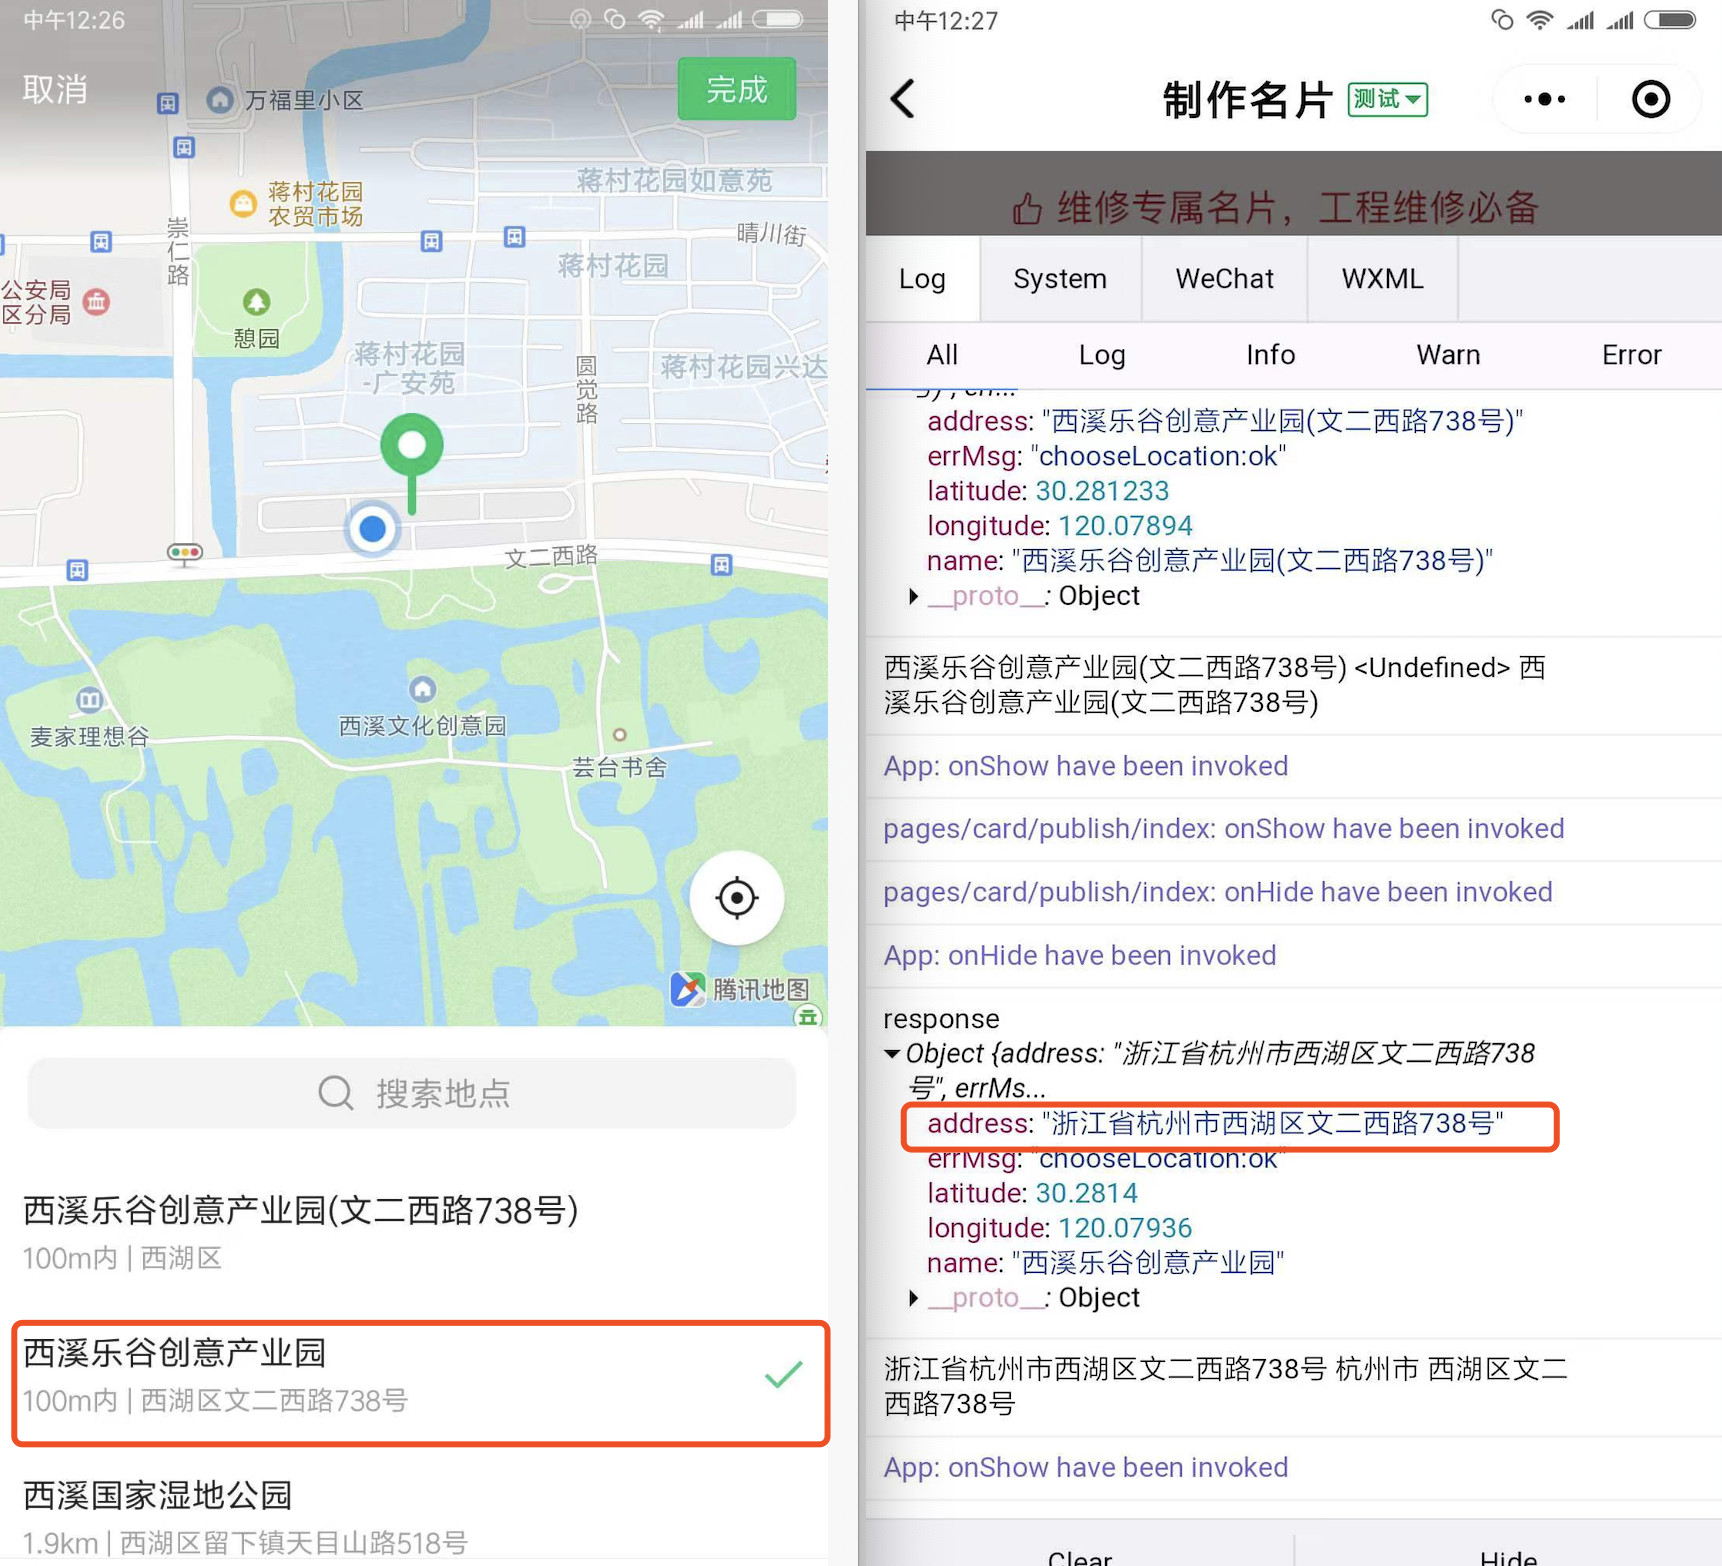
Task: Tap the 麦家理想谷 map icon
Action: (x=89, y=699)
